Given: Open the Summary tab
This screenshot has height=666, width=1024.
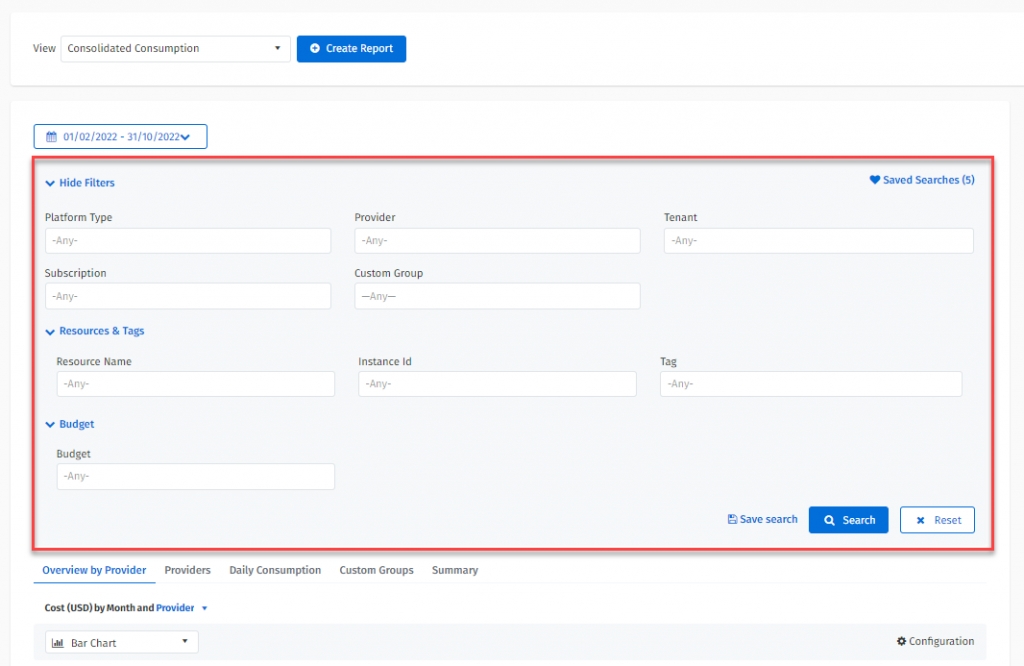Looking at the screenshot, I should point(455,570).
